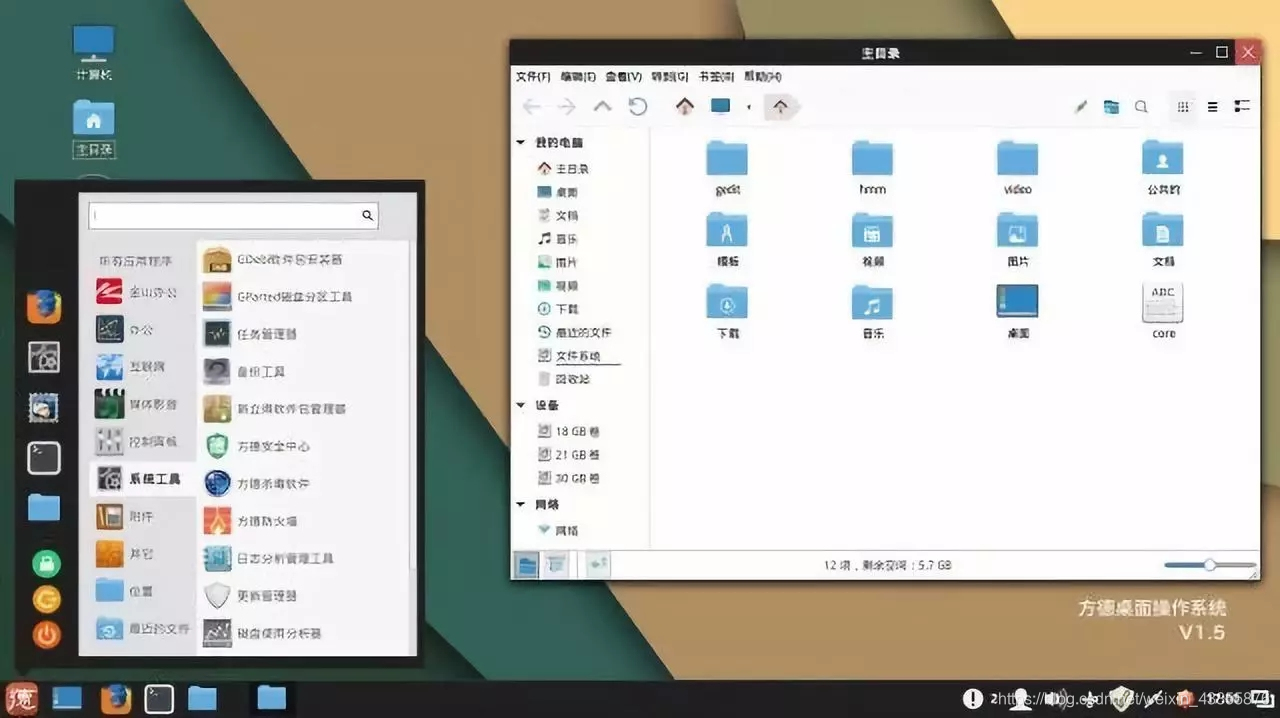Collapse the 我的电脑 sidebar section

tap(520, 142)
